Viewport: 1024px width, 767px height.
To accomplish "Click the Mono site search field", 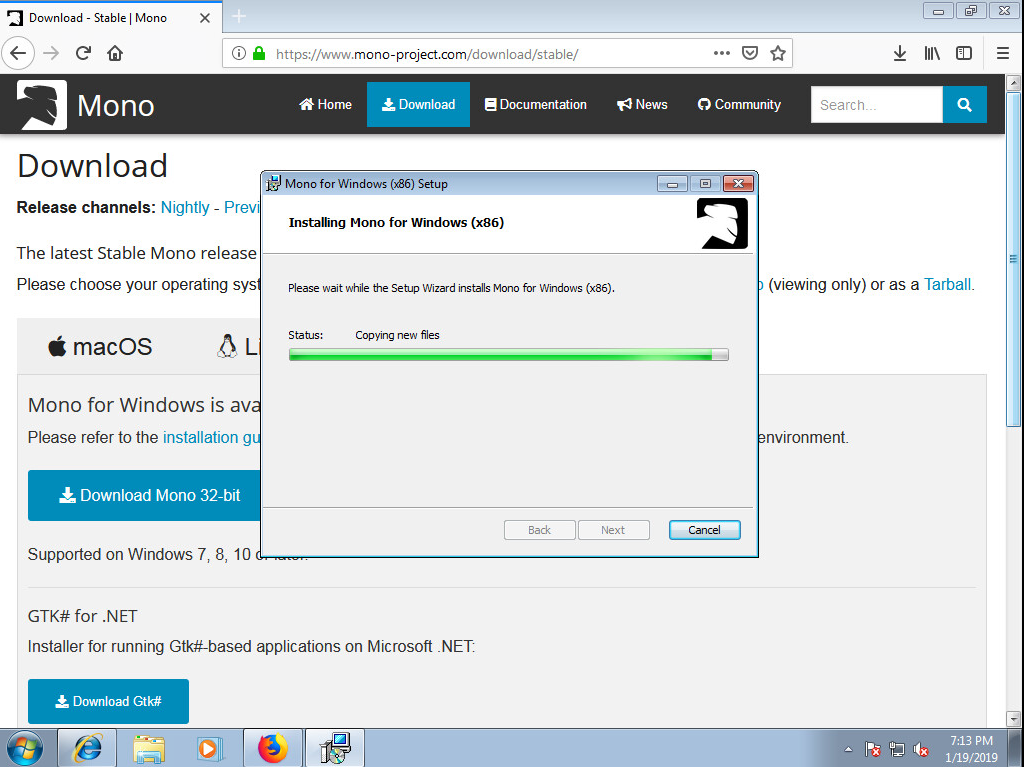I will (877, 105).
